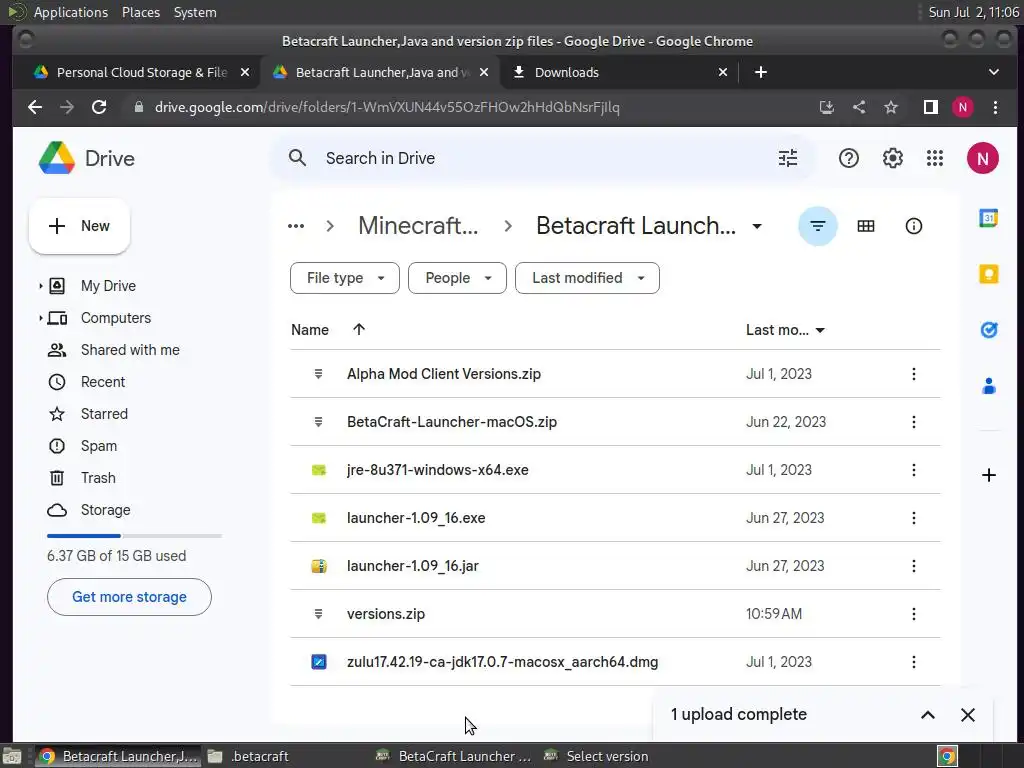Screen dimensions: 1024x768
Task: Open the Support help icon
Action: coord(848,158)
